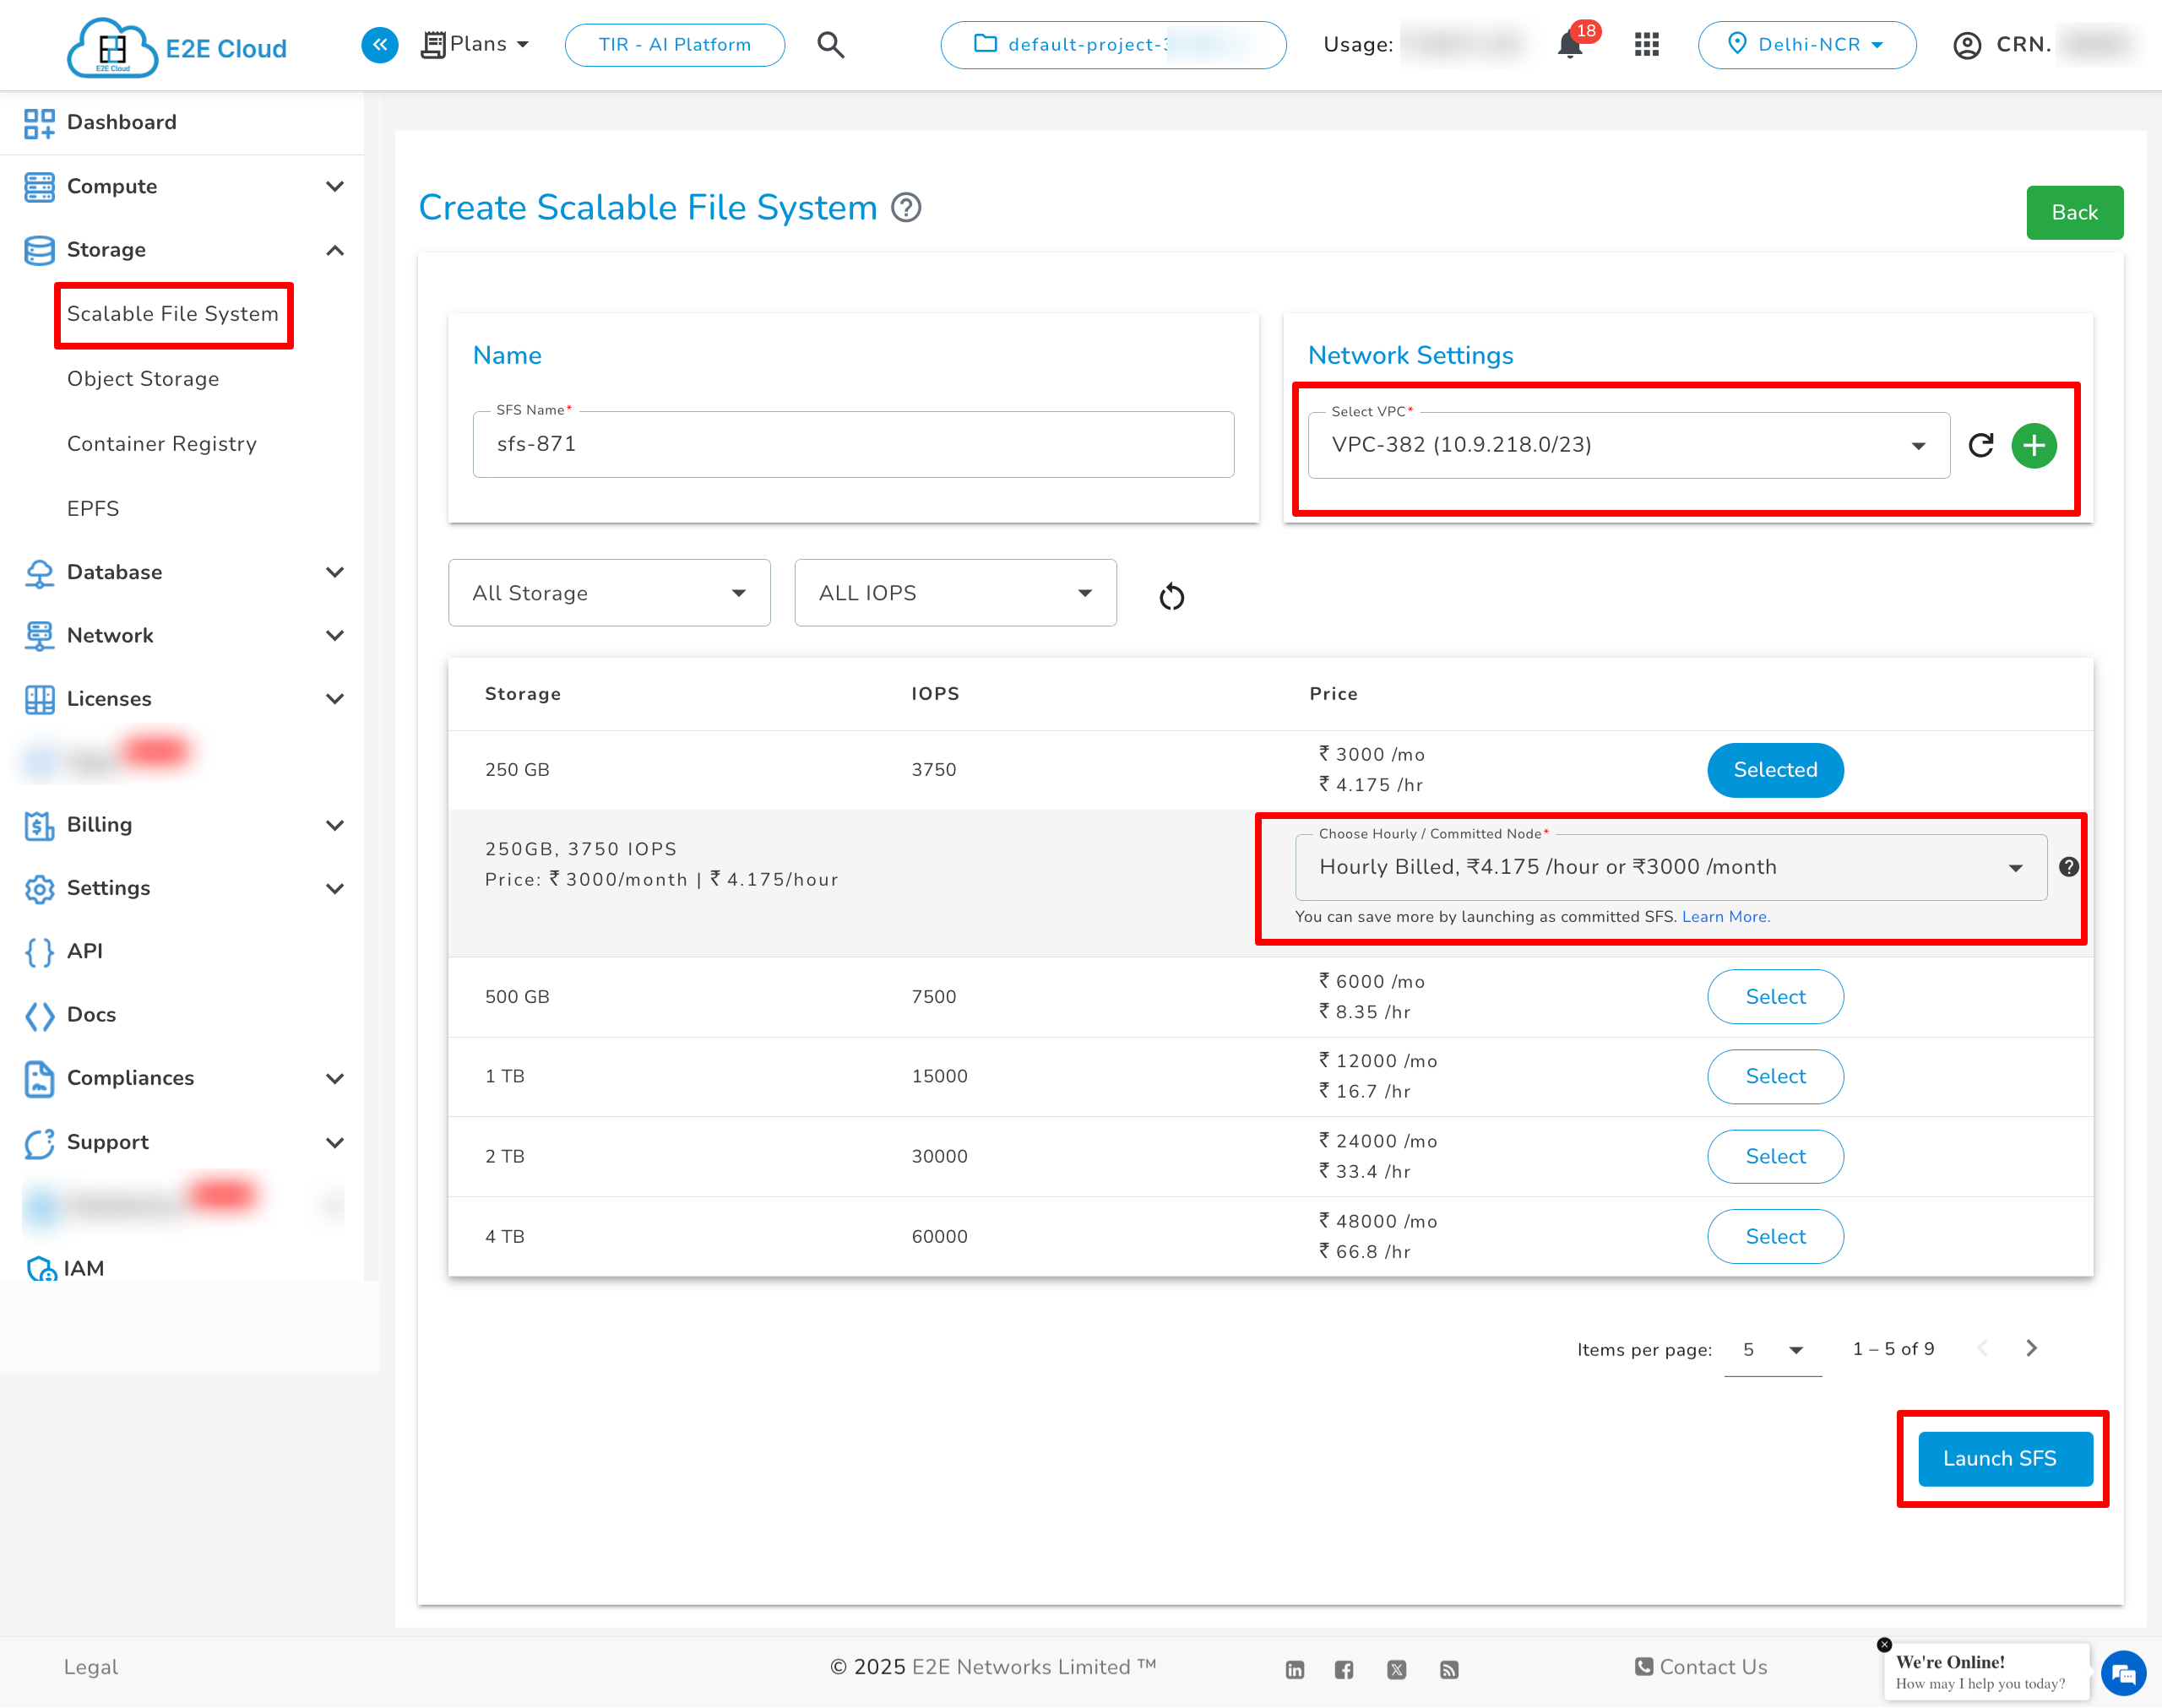This screenshot has height=1708, width=2162.
Task: Open notifications bell icon
Action: coord(1570,45)
